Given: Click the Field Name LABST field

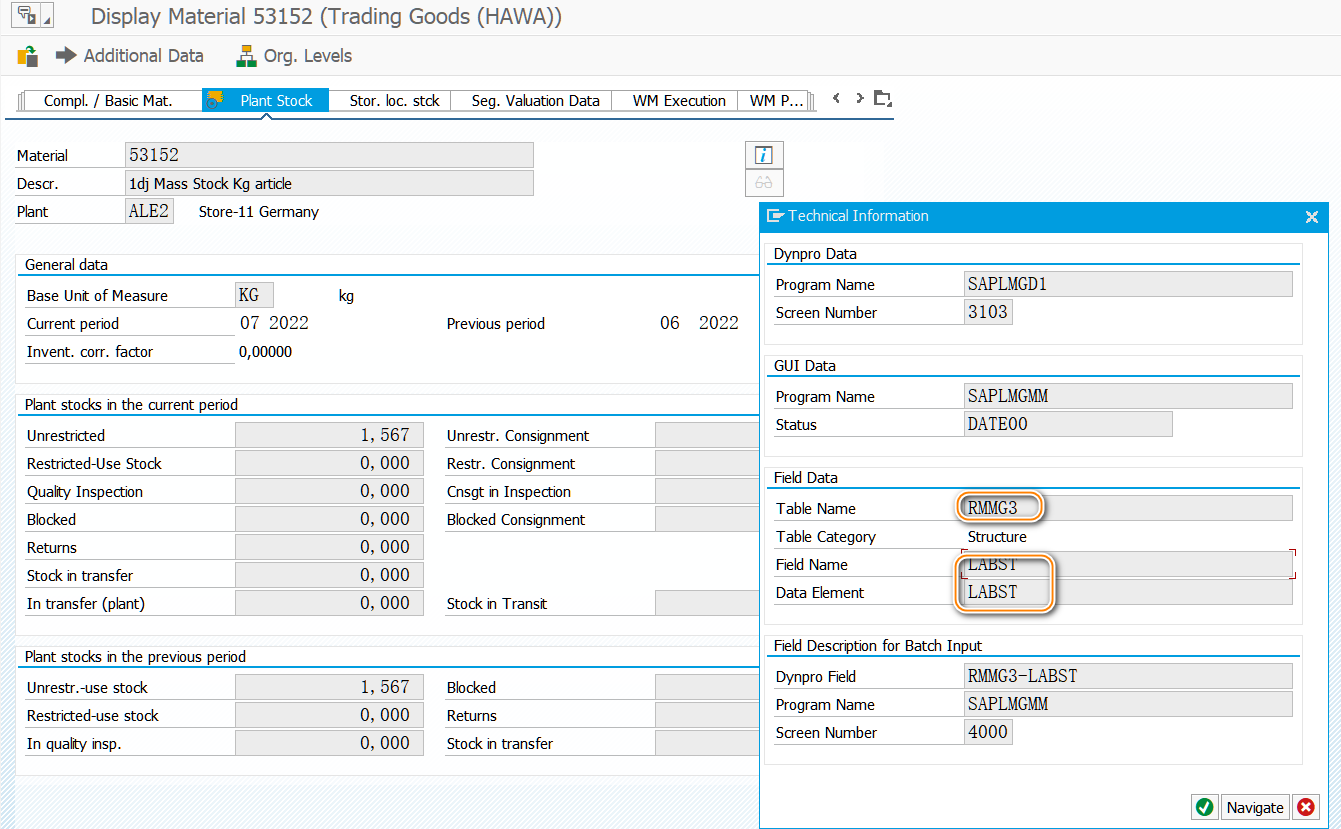Looking at the screenshot, I should click(1128, 564).
